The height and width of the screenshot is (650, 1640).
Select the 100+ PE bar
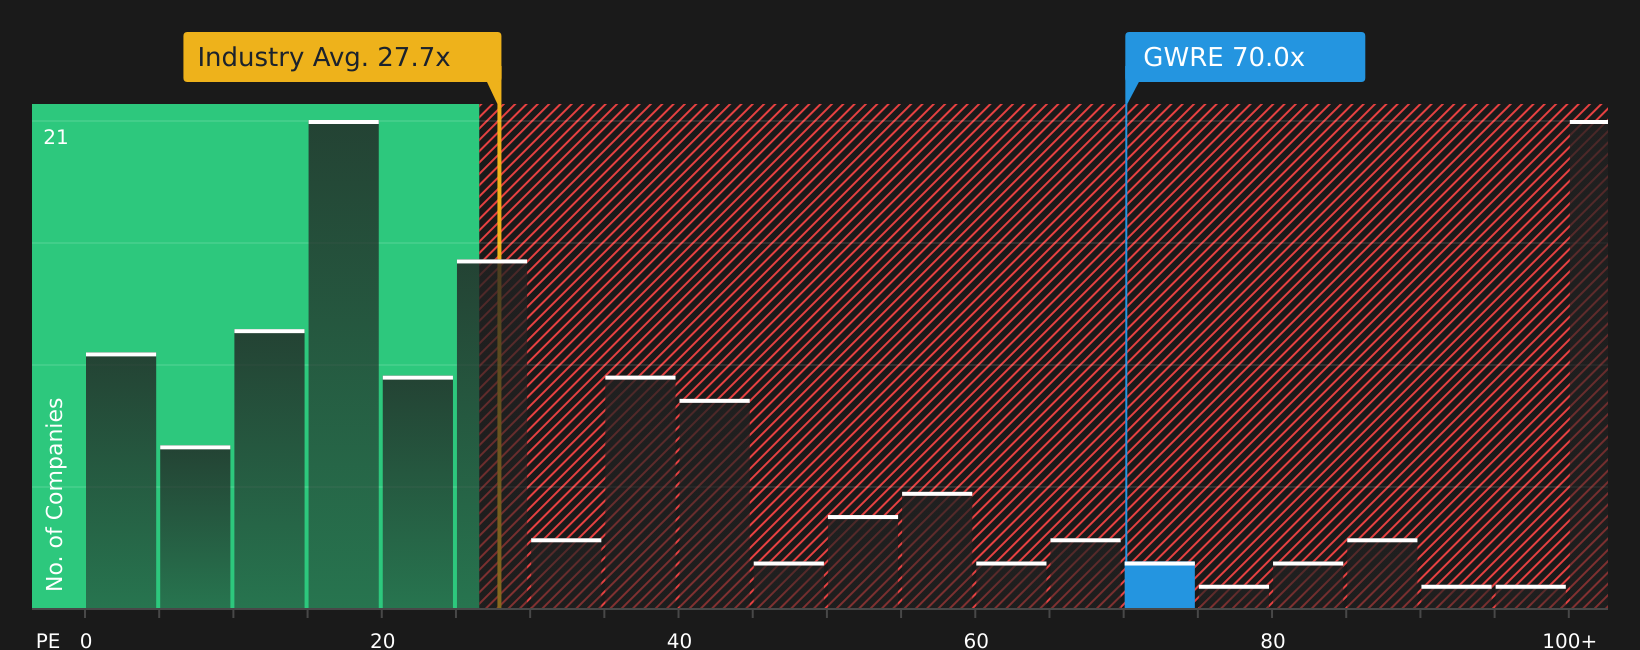coord(1589,364)
